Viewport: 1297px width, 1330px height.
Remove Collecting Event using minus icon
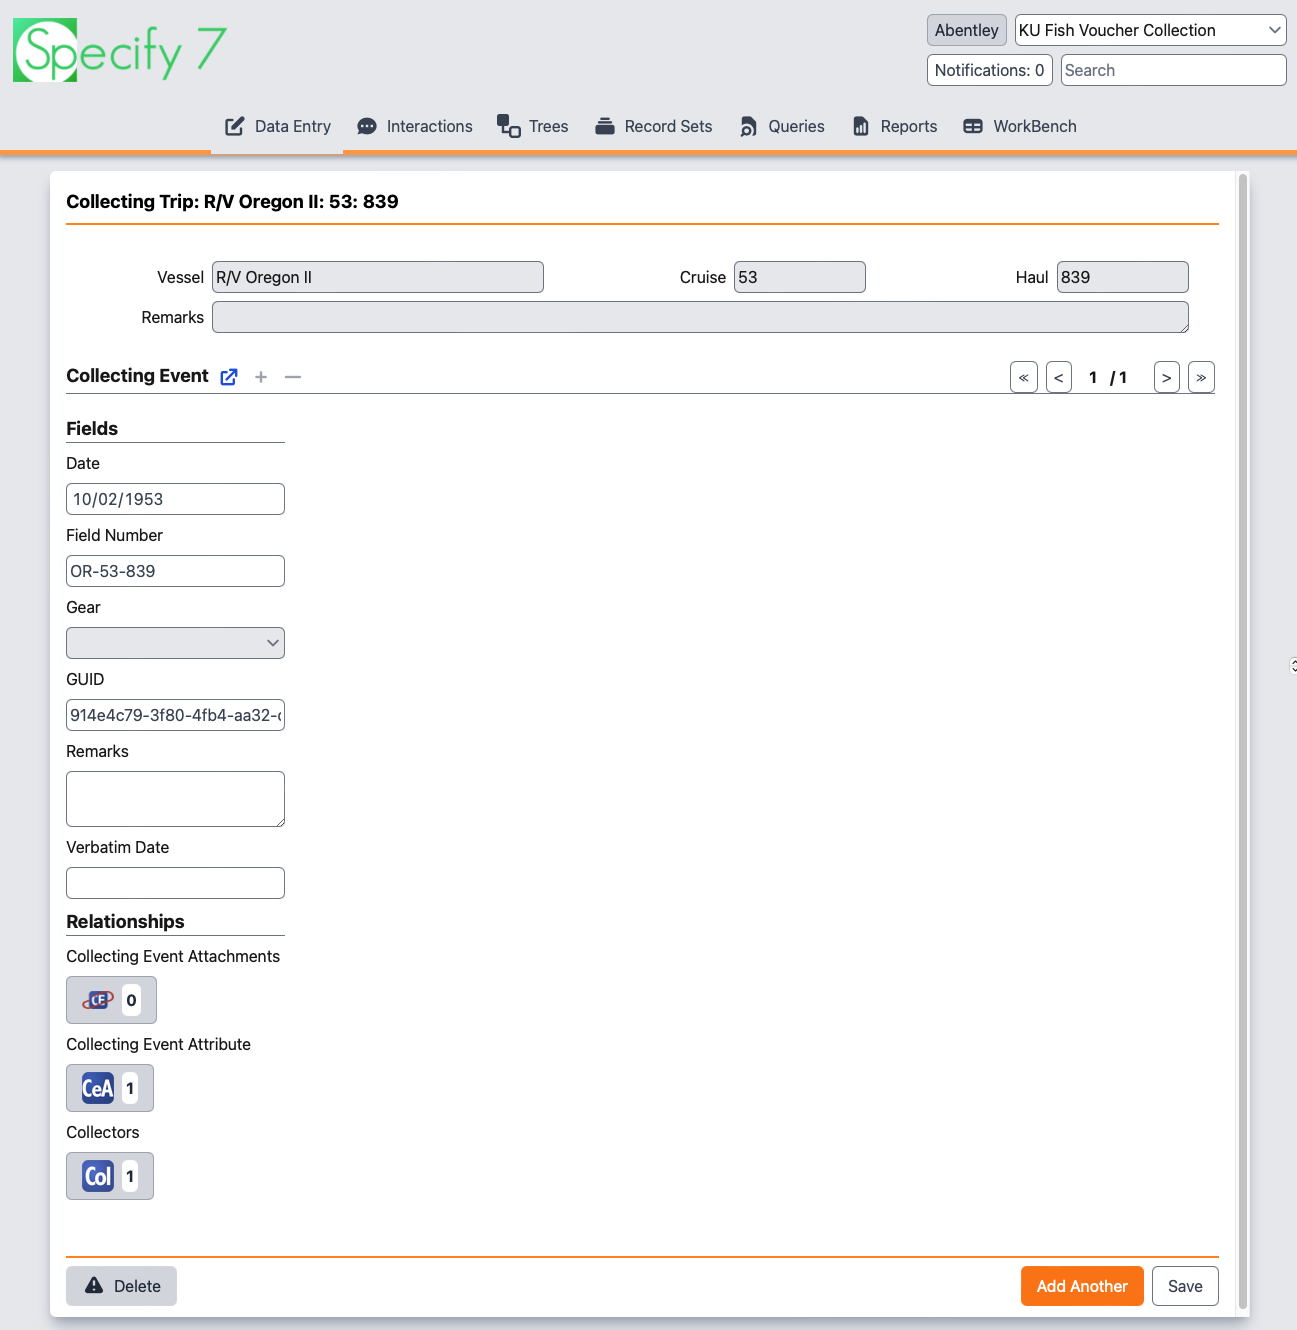292,377
